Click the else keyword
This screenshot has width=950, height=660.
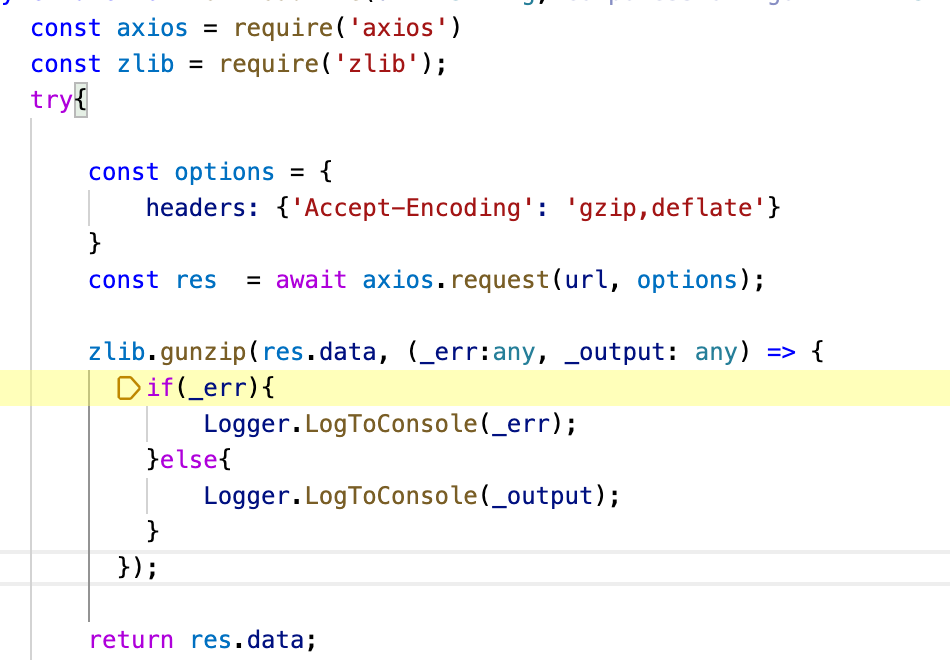[188, 459]
